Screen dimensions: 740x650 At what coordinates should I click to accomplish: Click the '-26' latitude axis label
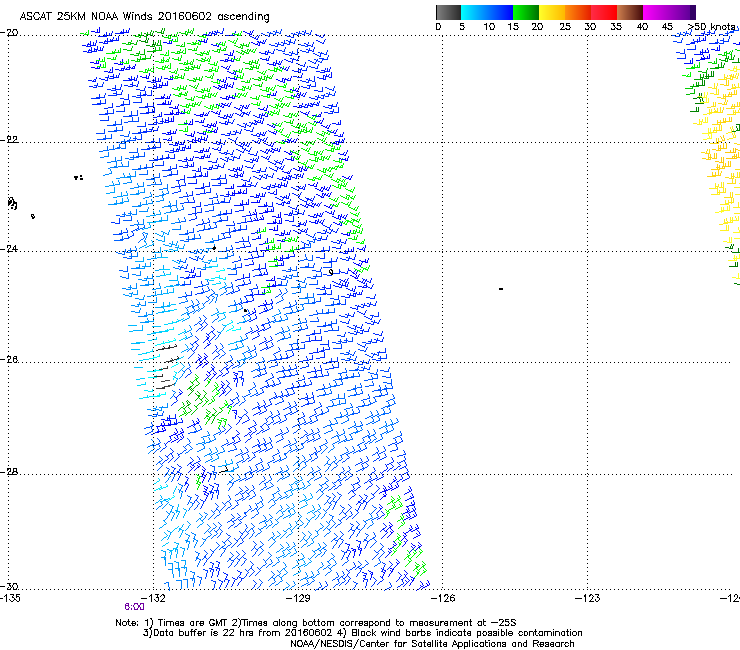pyautogui.click(x=9, y=360)
